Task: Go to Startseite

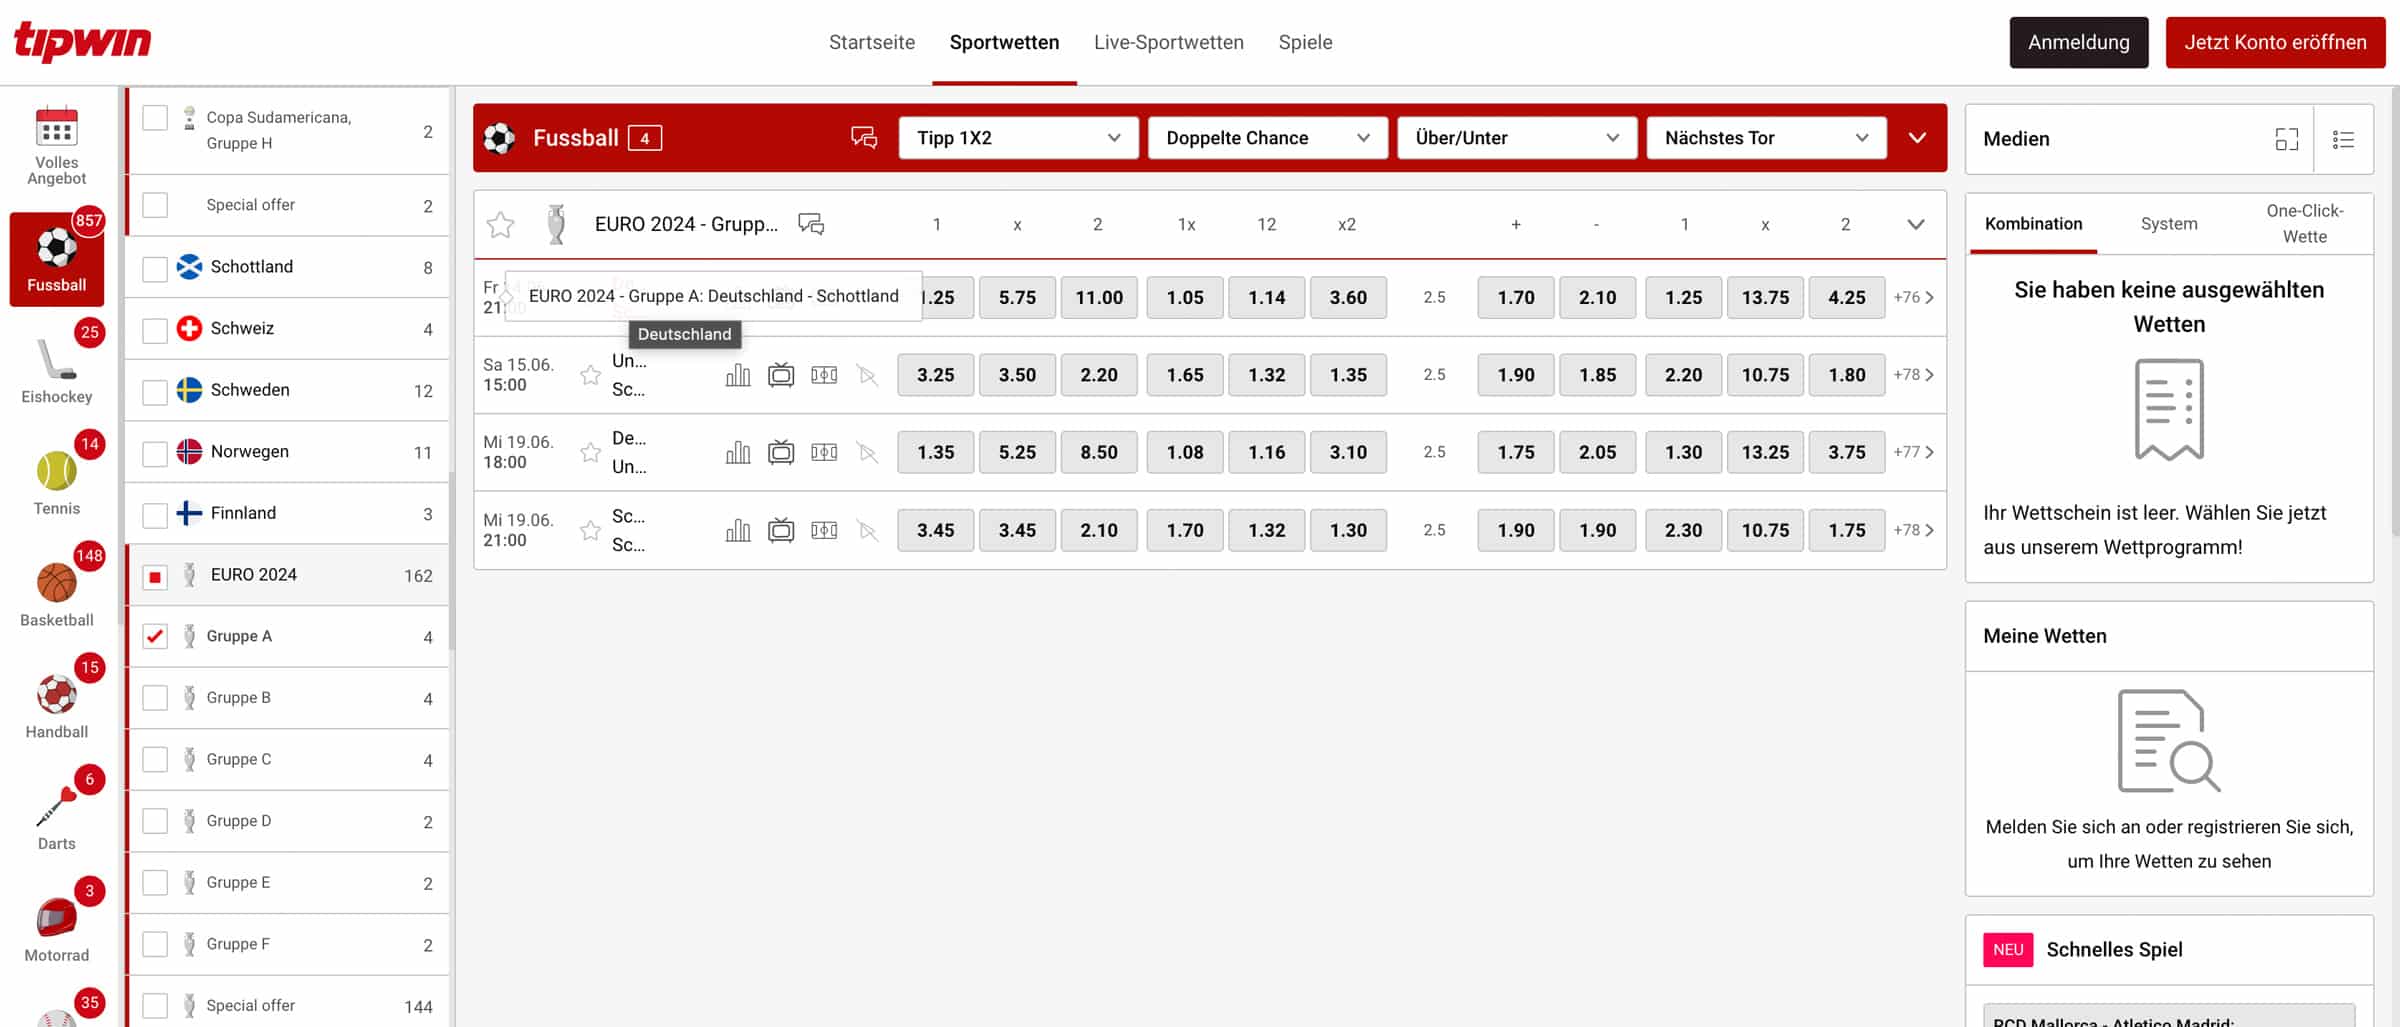Action: (x=872, y=42)
